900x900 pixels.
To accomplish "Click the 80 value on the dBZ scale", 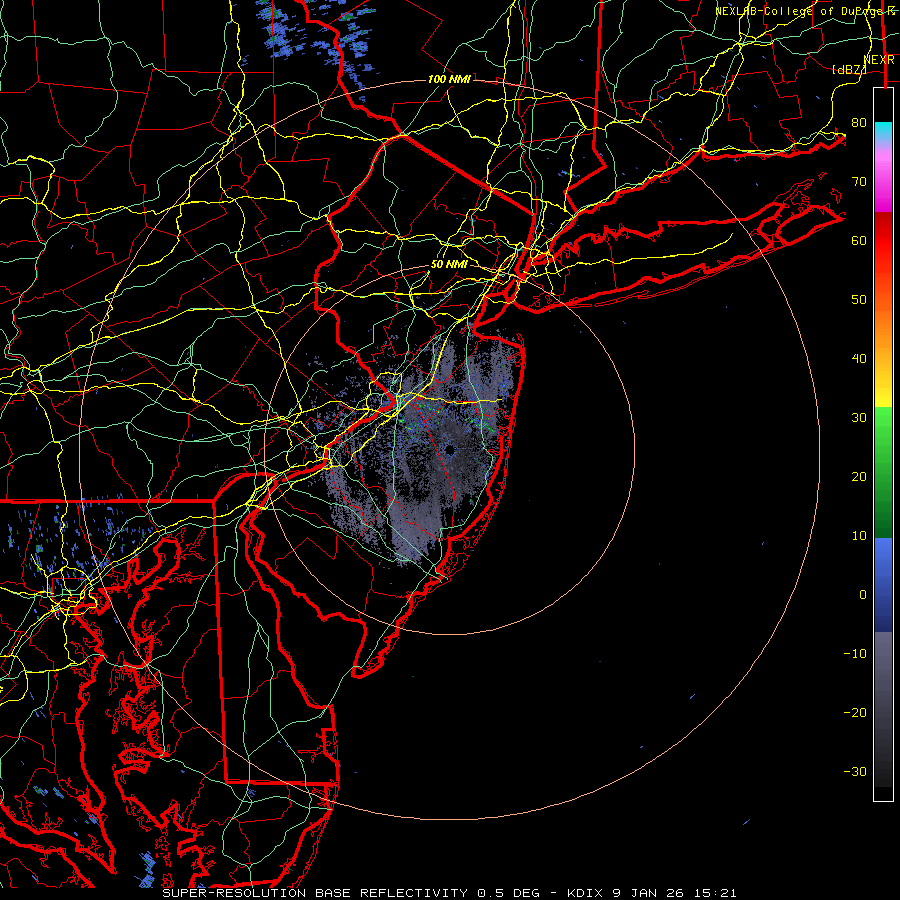I will point(859,123).
